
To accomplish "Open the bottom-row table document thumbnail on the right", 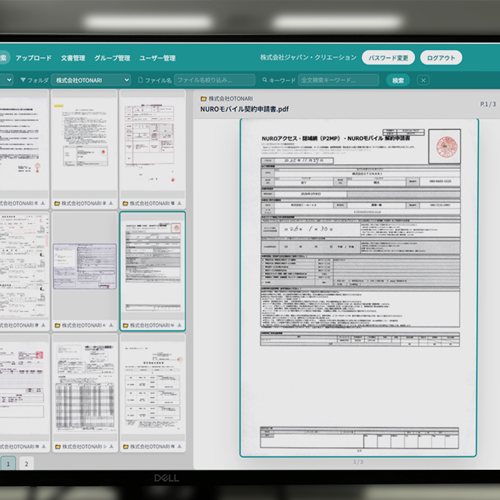I will click(x=153, y=388).
